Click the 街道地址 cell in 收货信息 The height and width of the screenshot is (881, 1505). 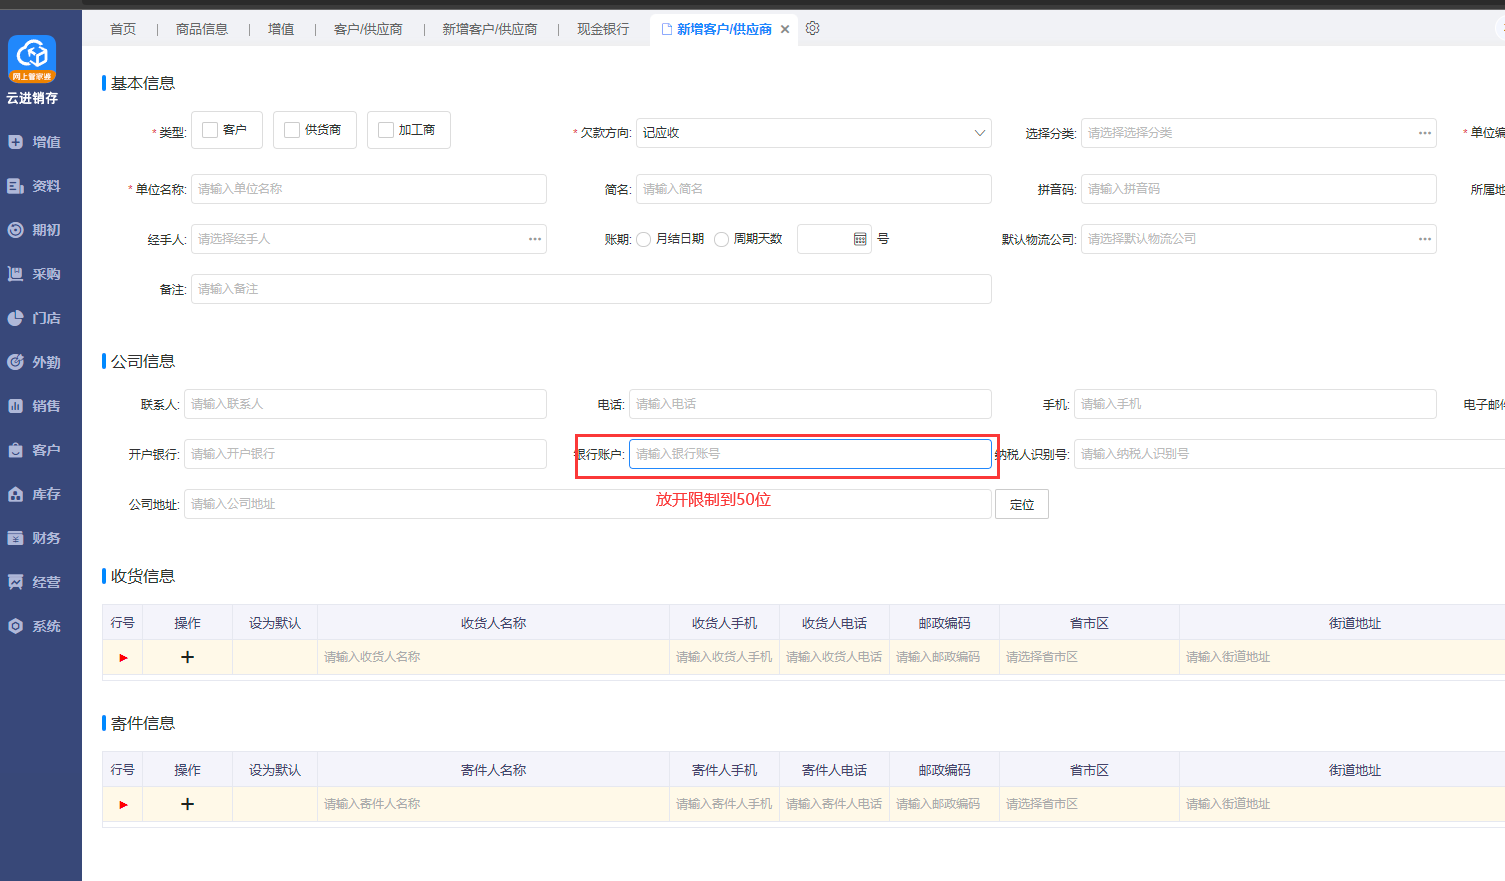pyautogui.click(x=1342, y=657)
